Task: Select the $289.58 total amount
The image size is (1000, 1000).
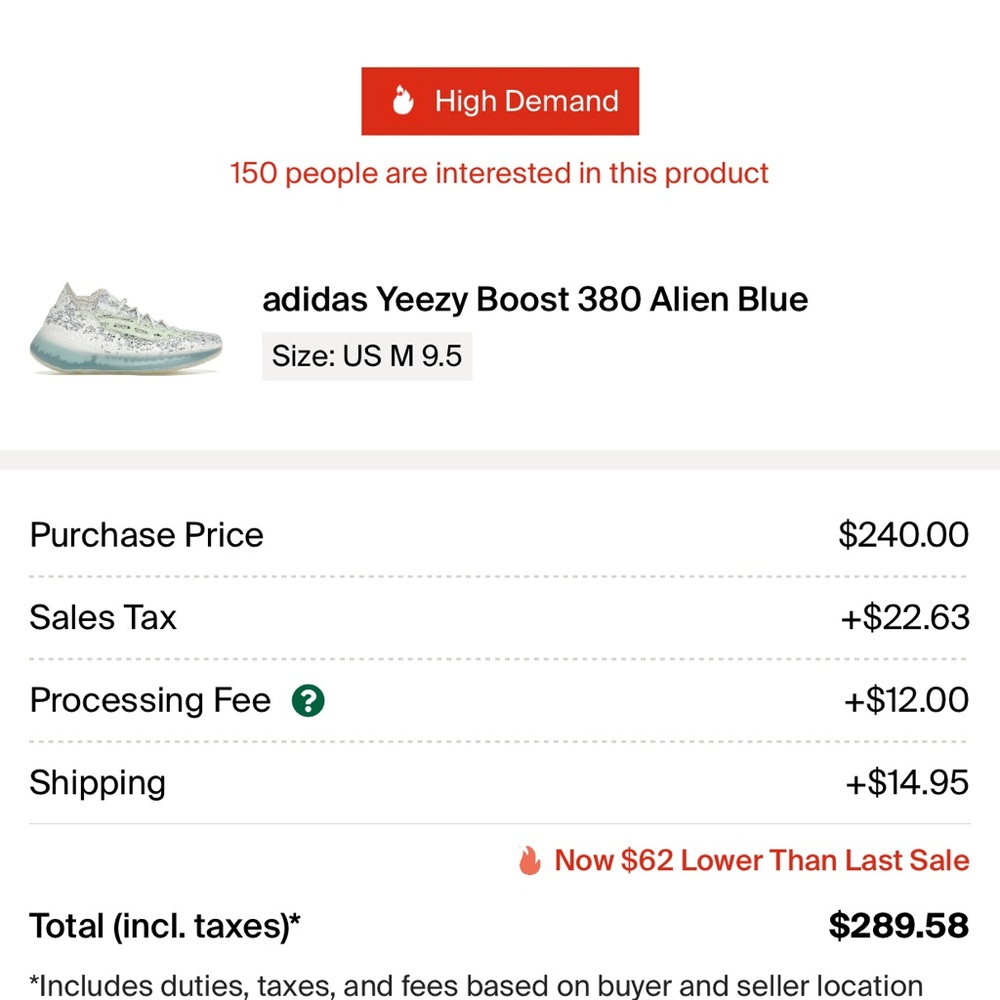Action: pyautogui.click(x=899, y=926)
